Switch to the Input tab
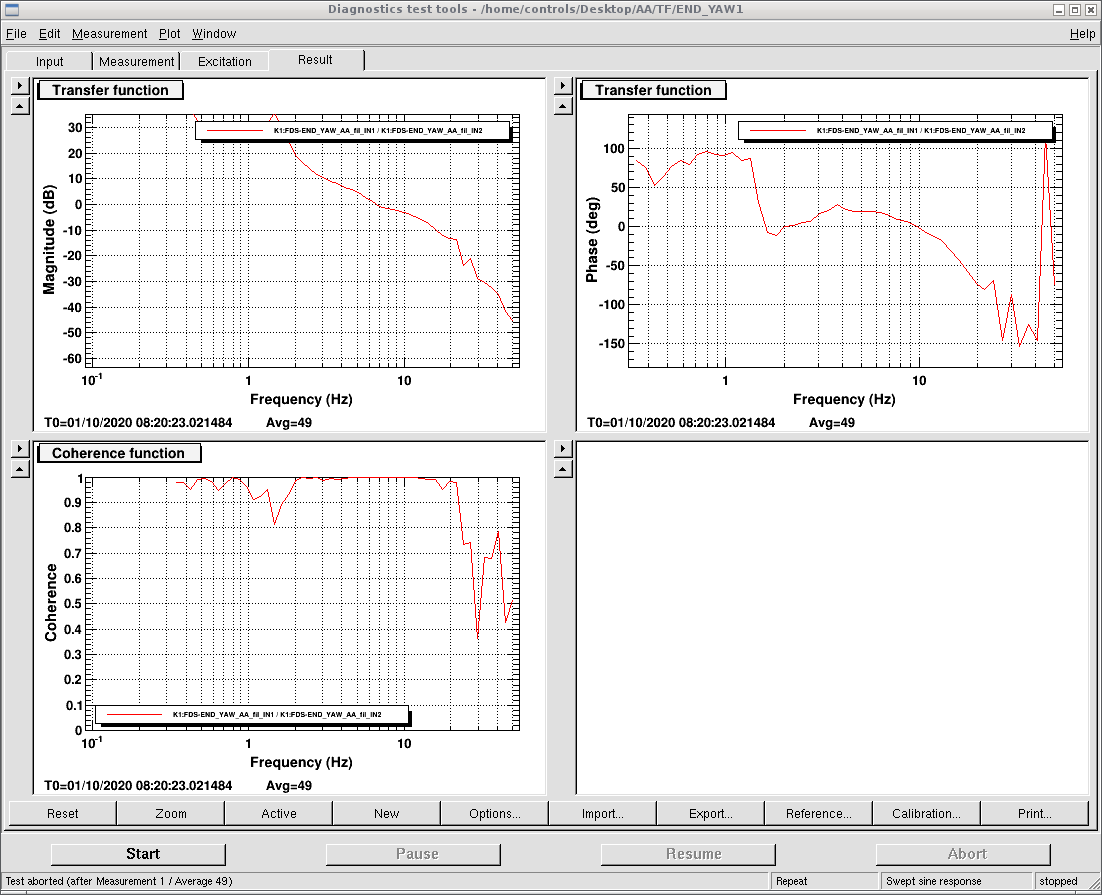1102x895 pixels. [x=50, y=61]
